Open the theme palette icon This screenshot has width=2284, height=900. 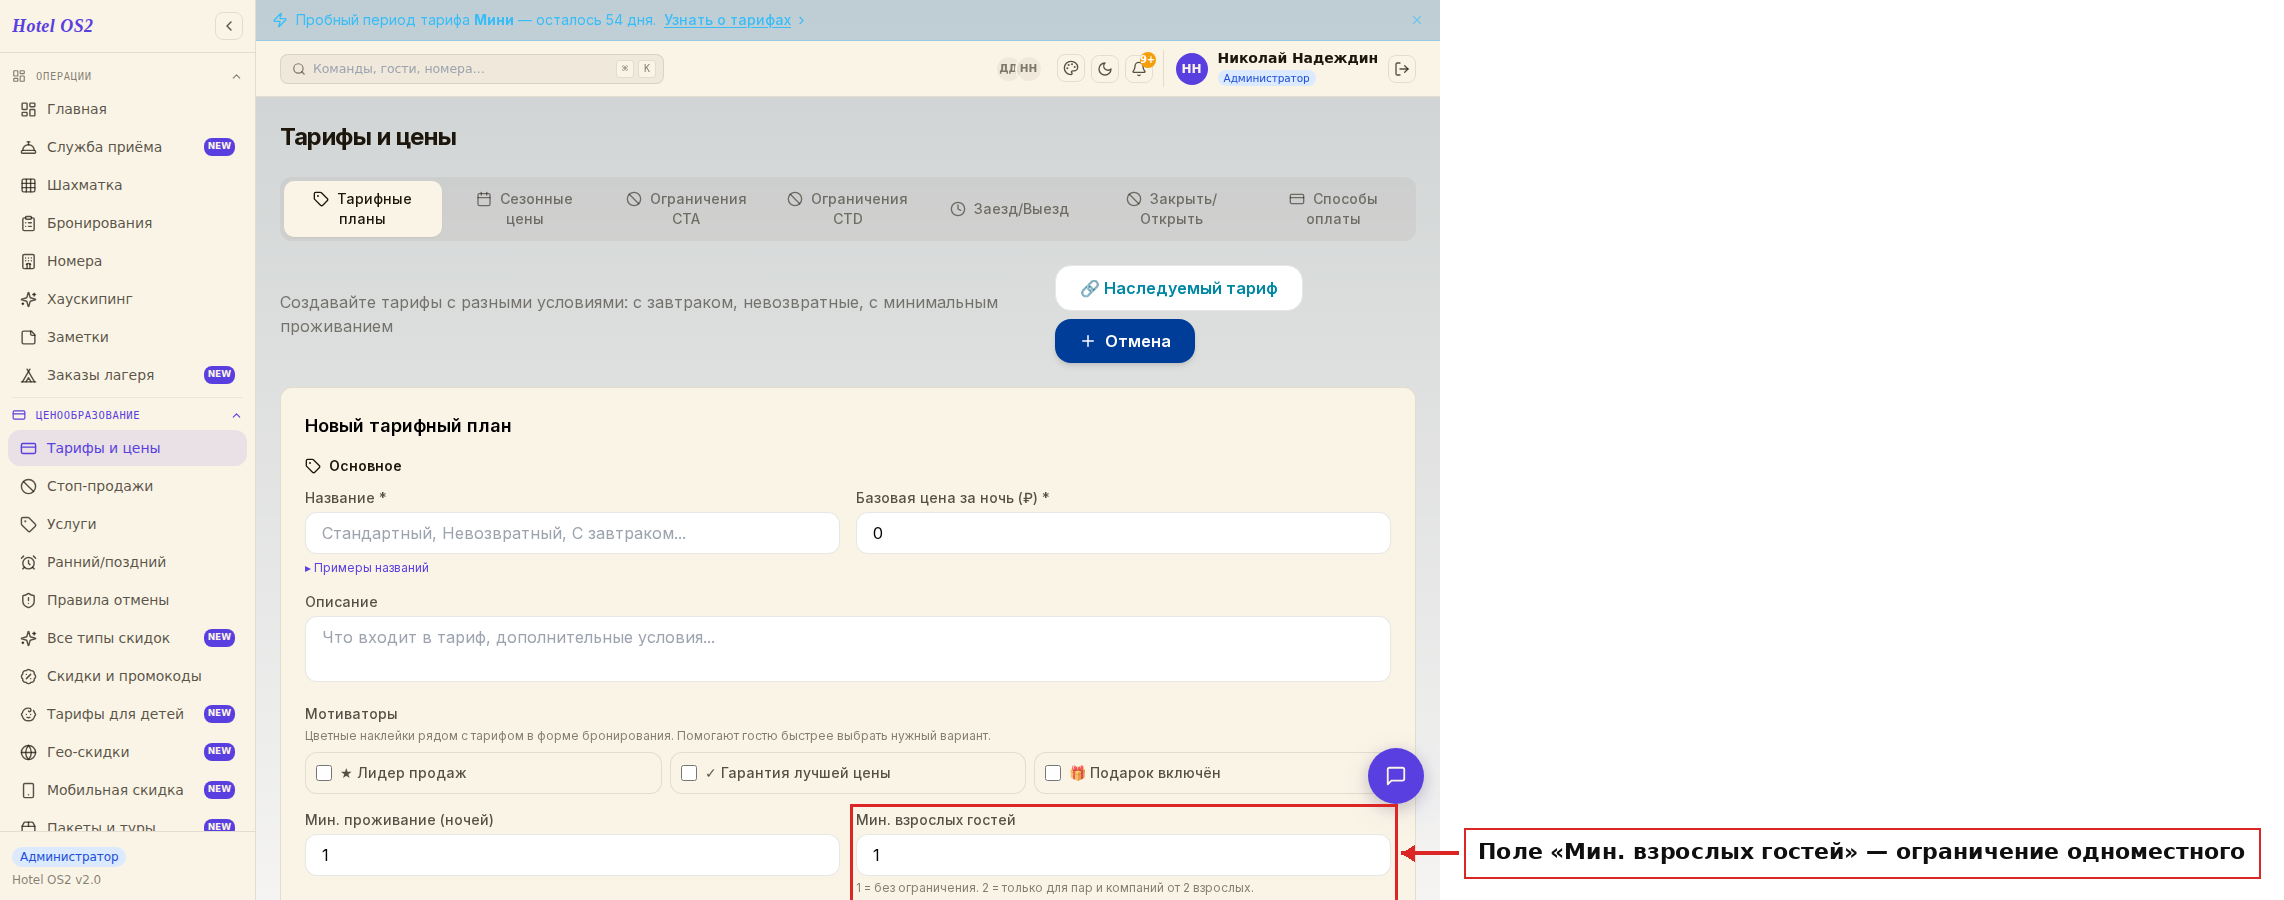tap(1071, 69)
